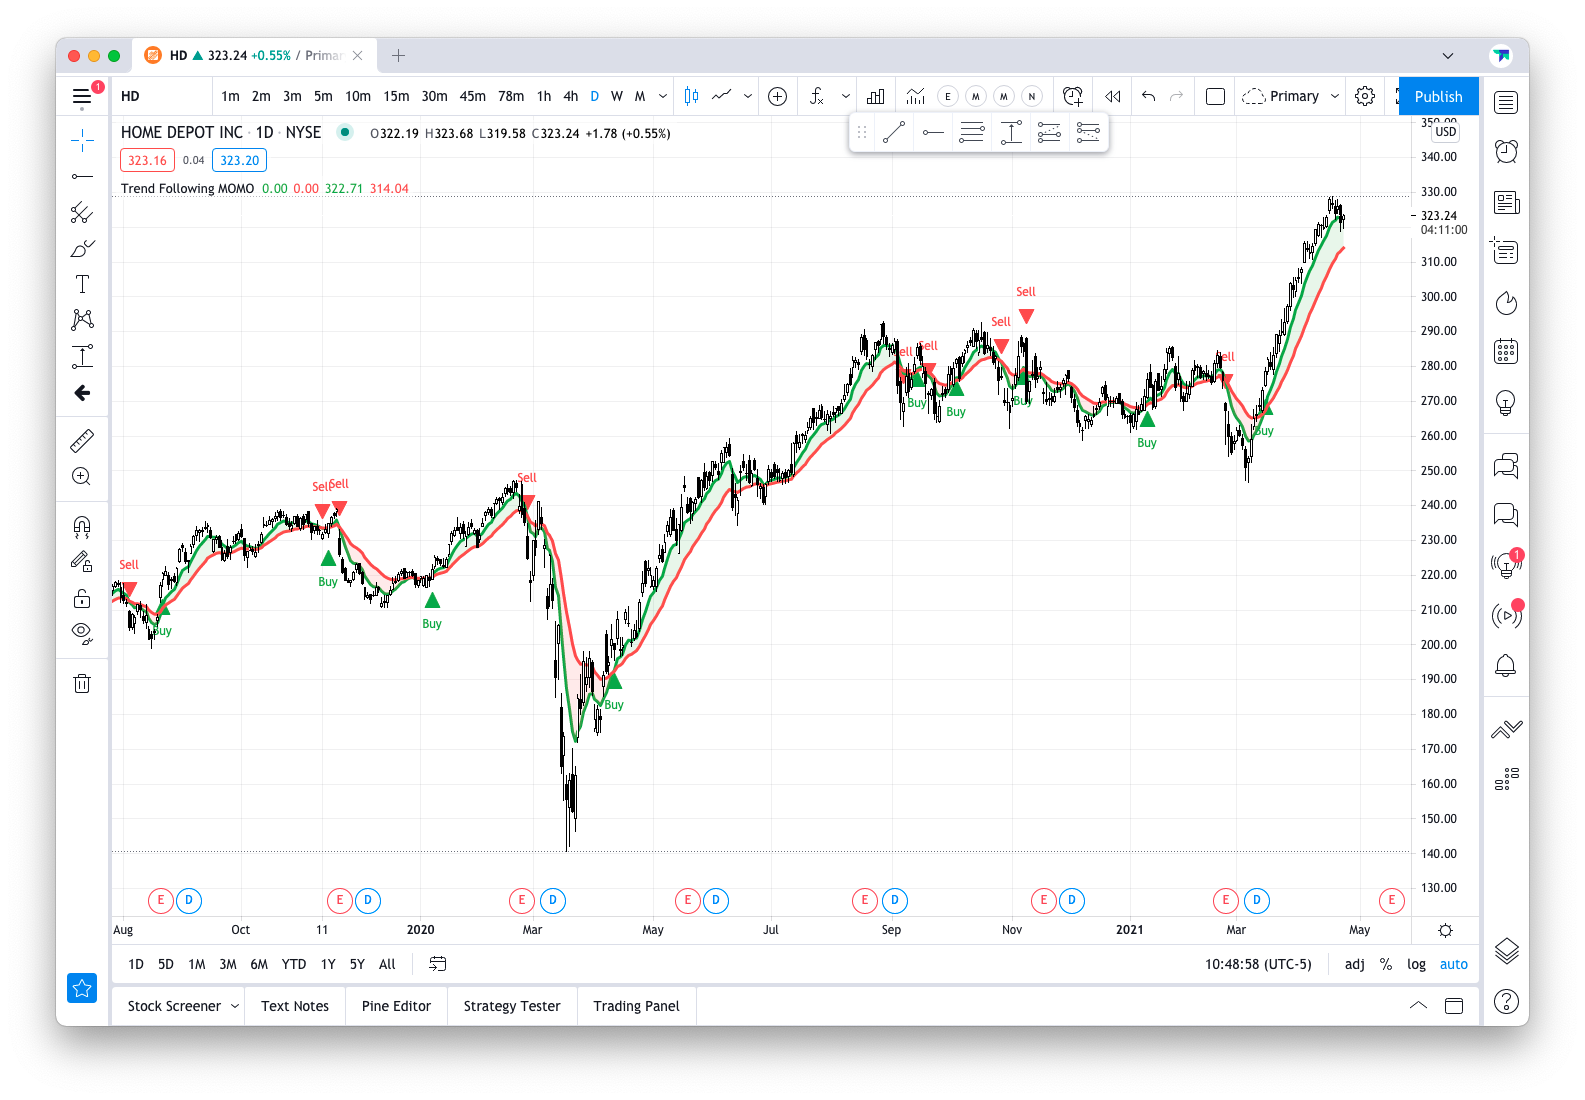Viewport: 1585px width, 1100px height.
Task: Click the HD symbol search field
Action: click(162, 96)
